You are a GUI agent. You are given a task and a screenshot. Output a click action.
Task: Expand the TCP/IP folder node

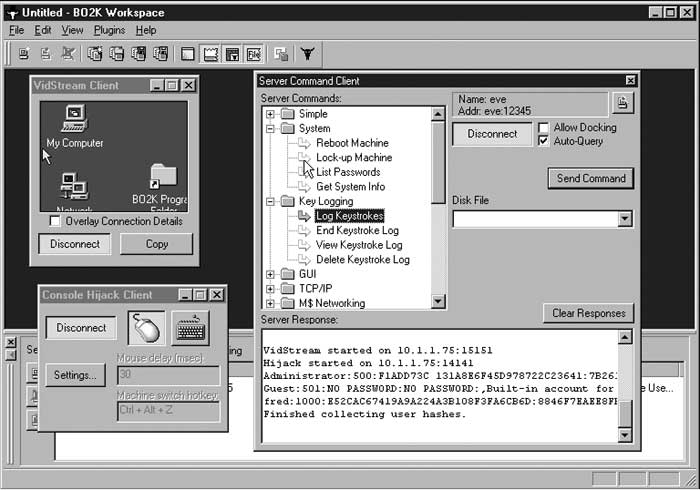pyautogui.click(x=270, y=289)
